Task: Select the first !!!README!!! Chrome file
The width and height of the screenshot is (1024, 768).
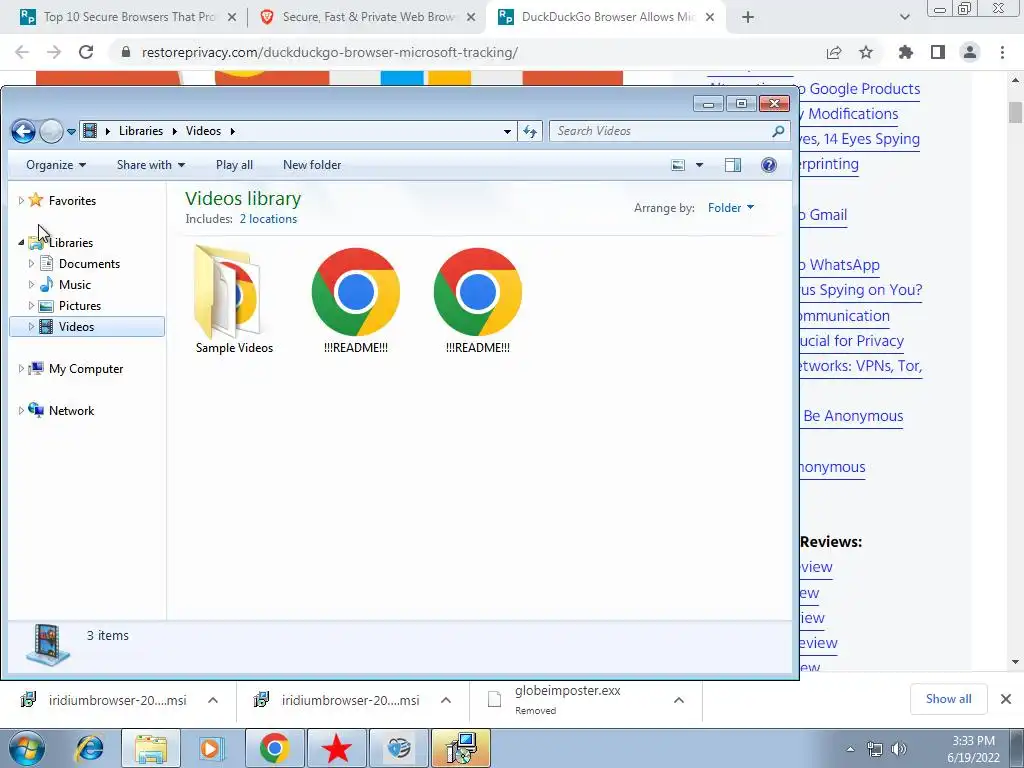Action: point(356,300)
